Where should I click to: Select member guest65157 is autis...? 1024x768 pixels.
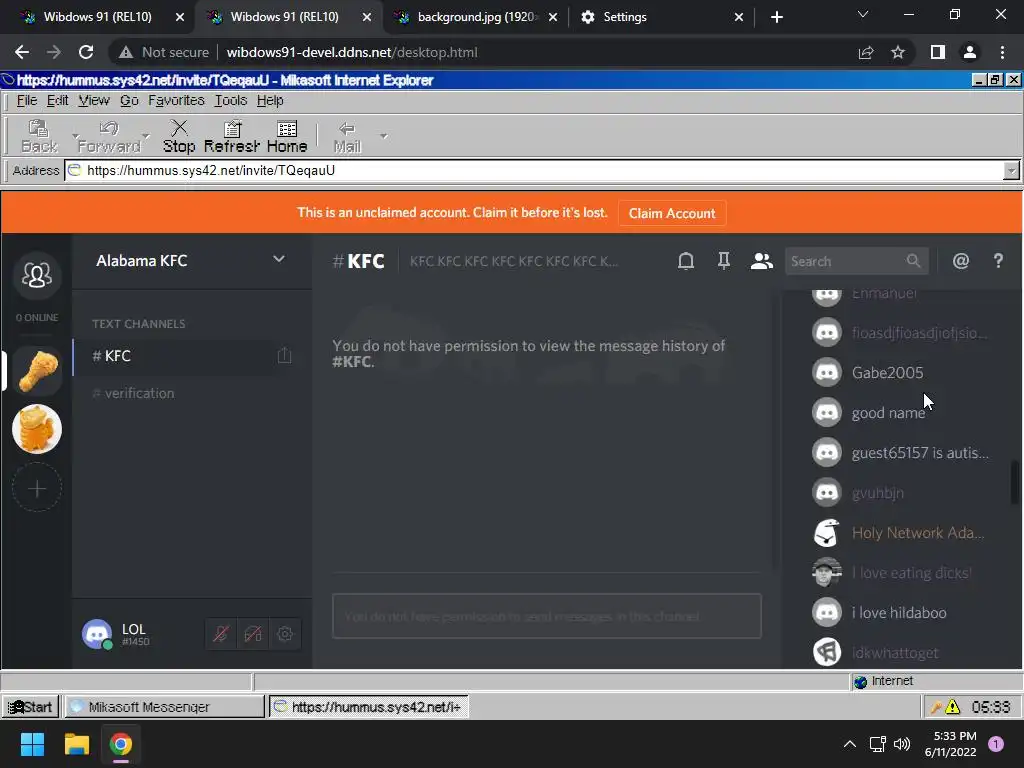(x=901, y=453)
